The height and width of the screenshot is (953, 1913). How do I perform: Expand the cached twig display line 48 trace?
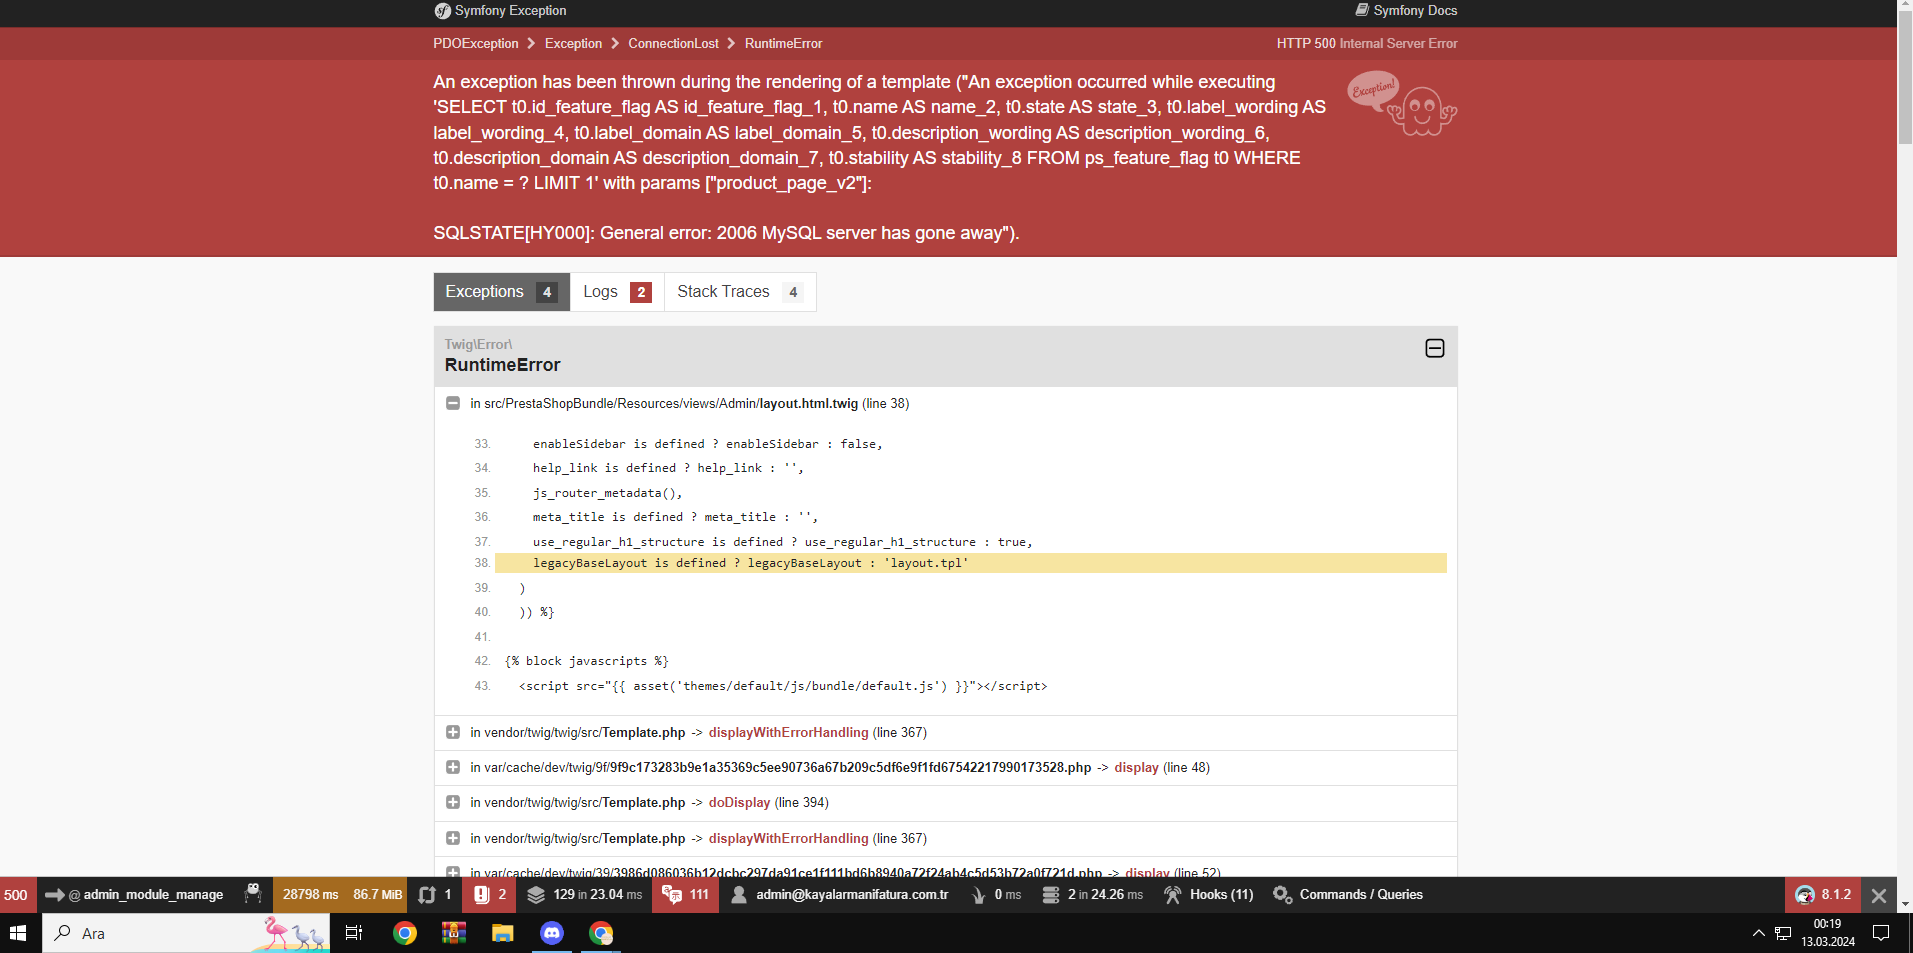click(x=453, y=767)
